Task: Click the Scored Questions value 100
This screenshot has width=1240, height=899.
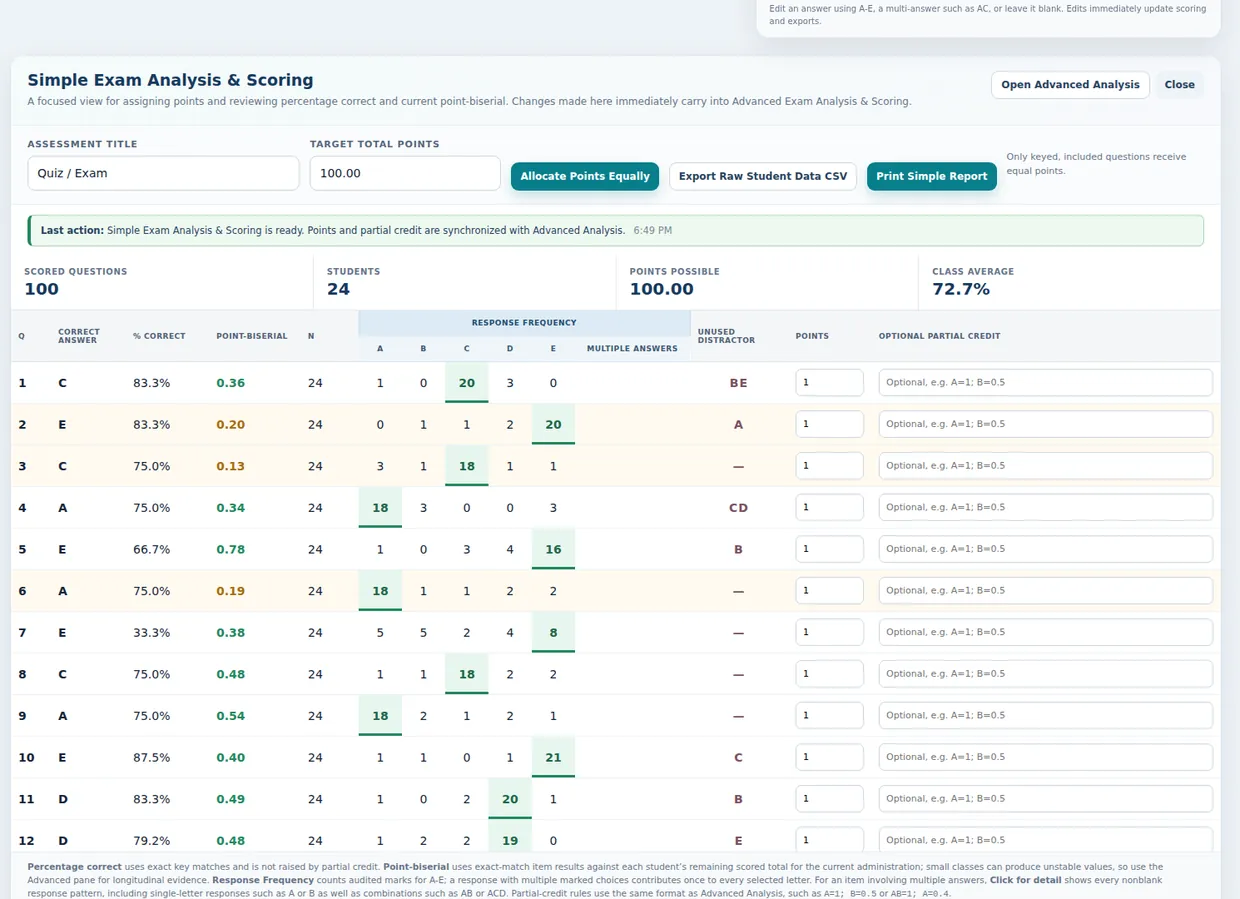Action: 41,289
